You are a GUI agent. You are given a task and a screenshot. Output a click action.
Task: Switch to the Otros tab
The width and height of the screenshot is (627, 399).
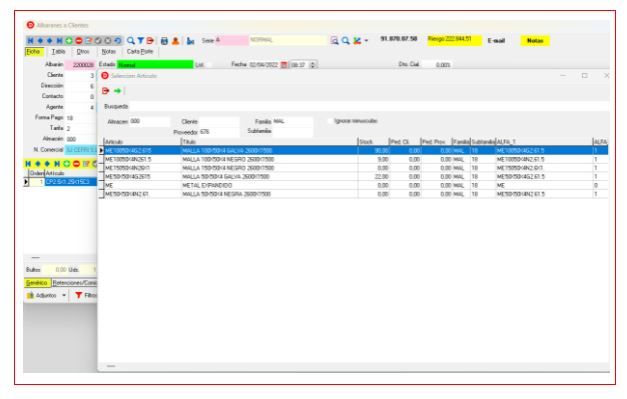tap(83, 52)
